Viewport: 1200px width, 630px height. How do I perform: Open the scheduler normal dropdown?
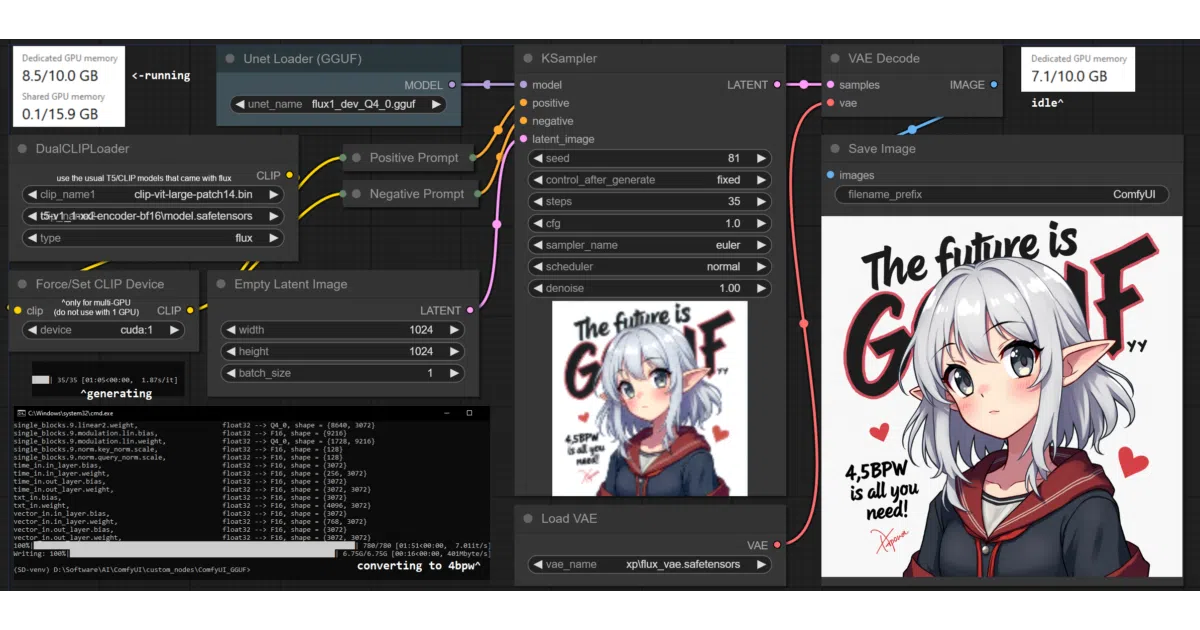650,267
